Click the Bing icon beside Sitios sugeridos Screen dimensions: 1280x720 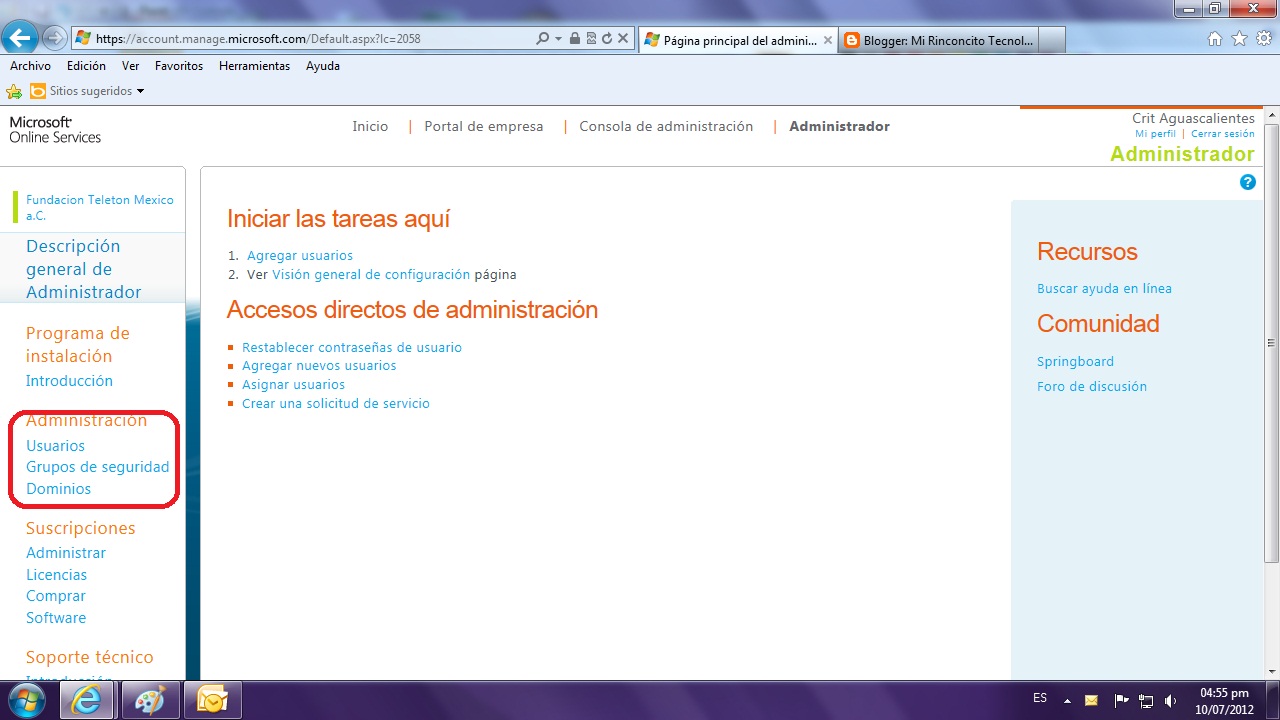[38, 91]
